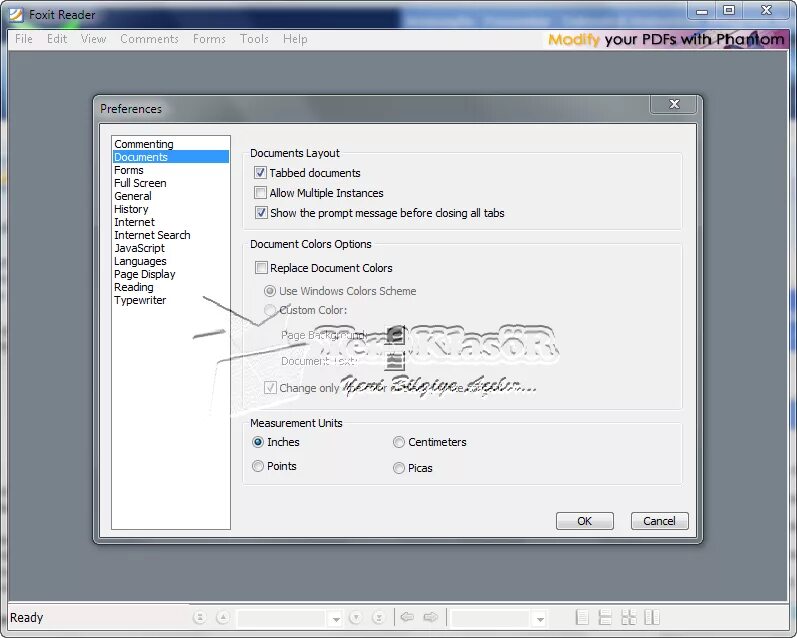Enable Allow Multiple Instances checkbox
Screen dimensions: 797x638
click(260, 193)
